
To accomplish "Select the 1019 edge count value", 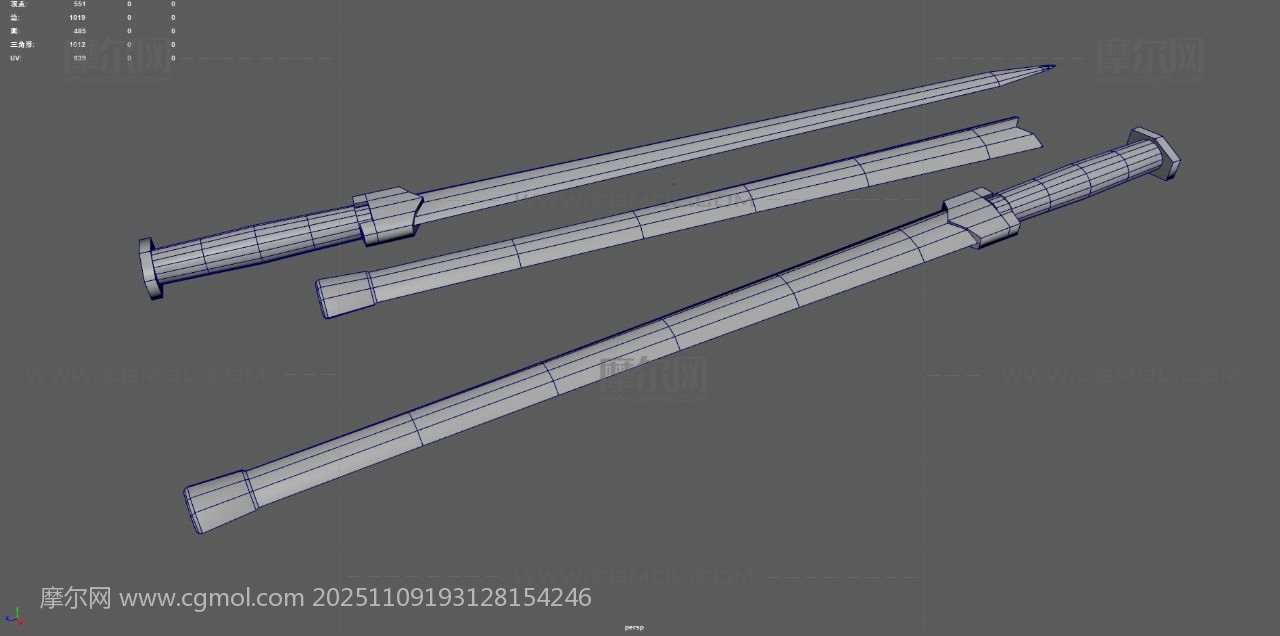I will [77, 18].
